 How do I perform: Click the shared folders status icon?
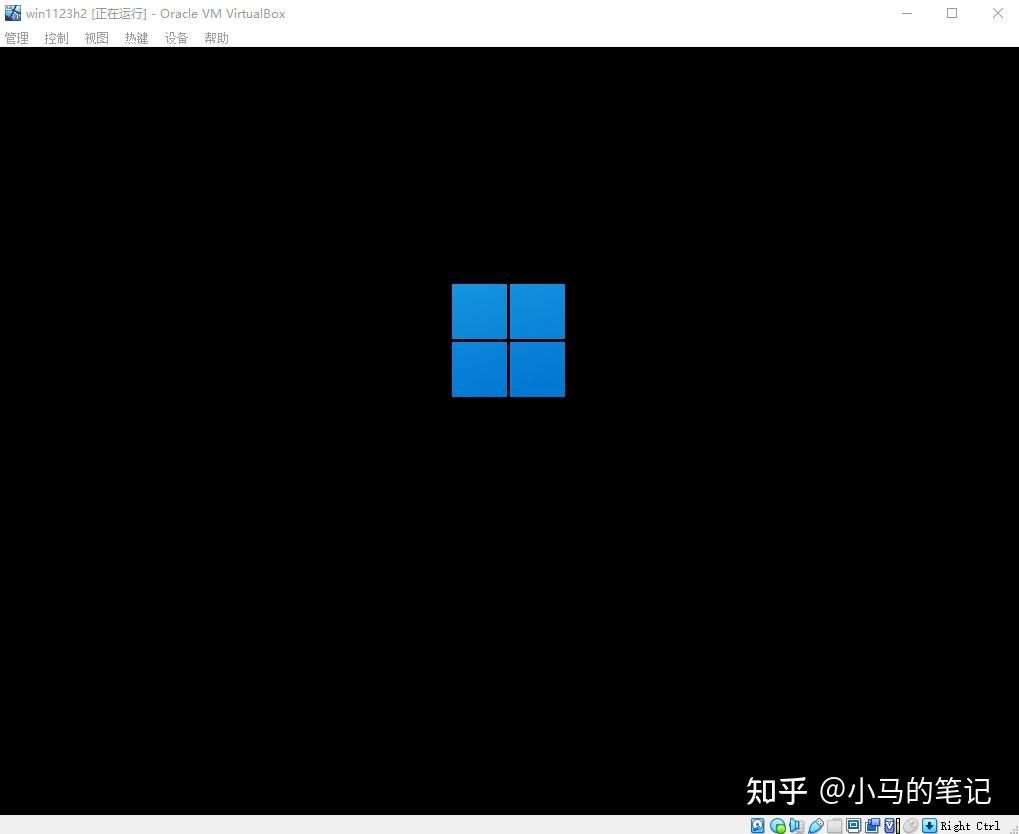(834, 826)
